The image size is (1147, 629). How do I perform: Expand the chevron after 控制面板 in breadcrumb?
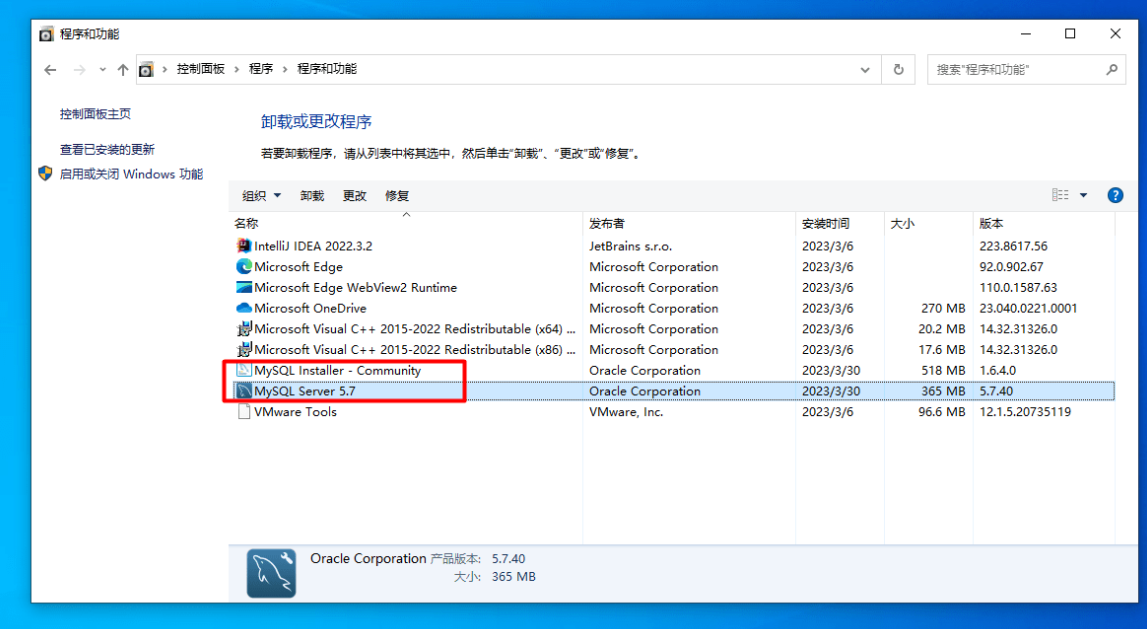coord(236,69)
